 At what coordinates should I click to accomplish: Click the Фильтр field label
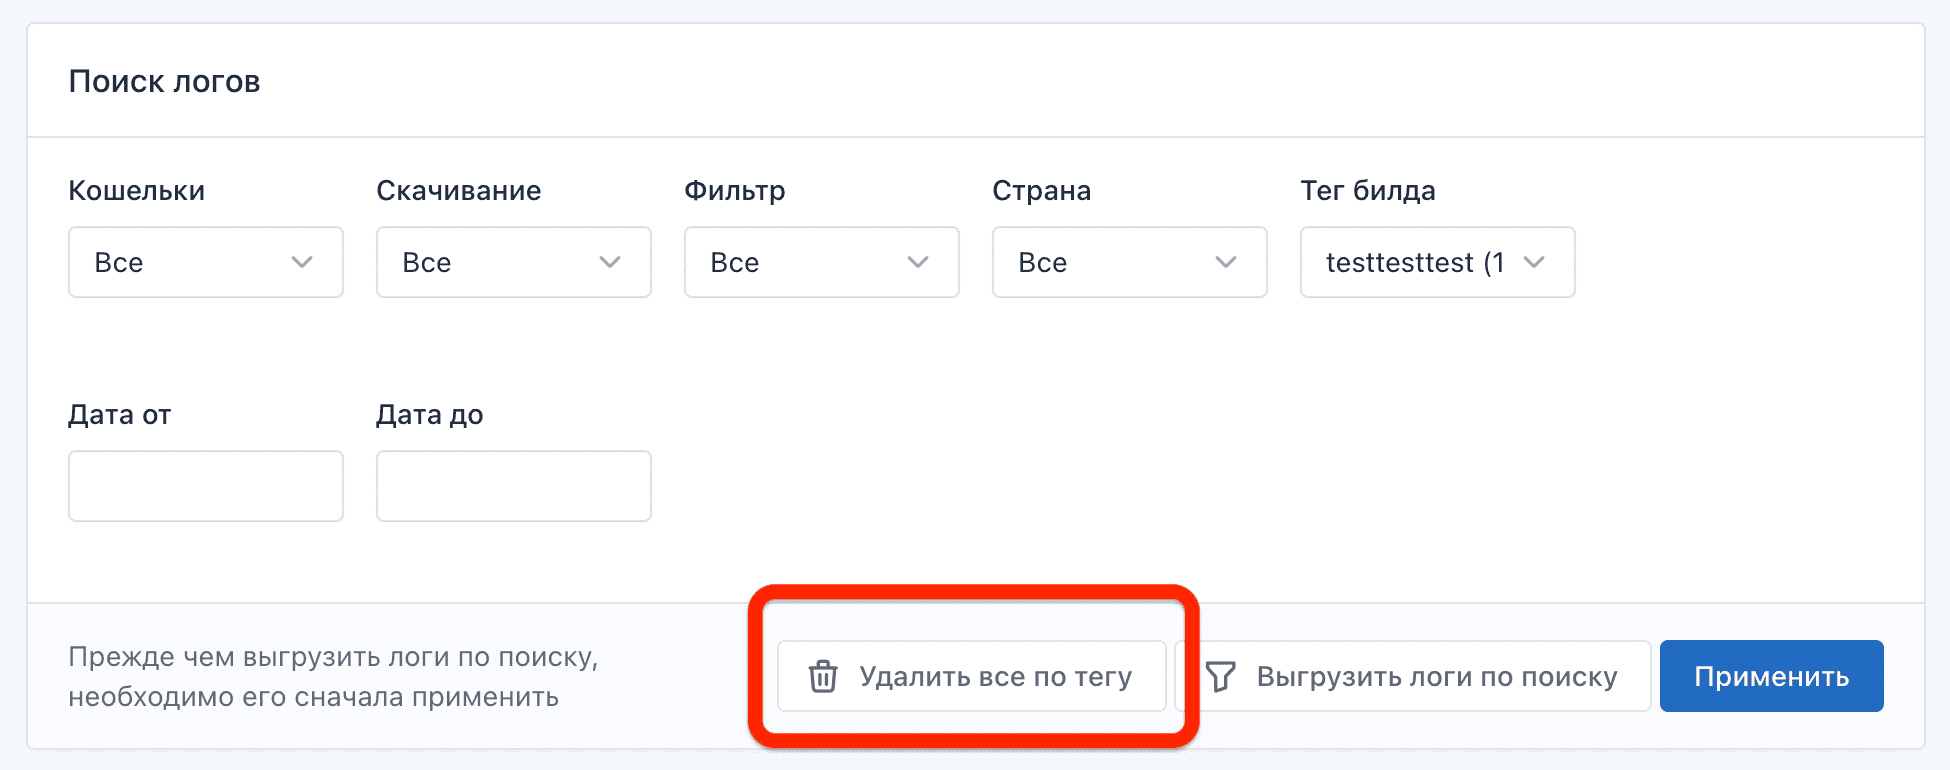(x=735, y=190)
